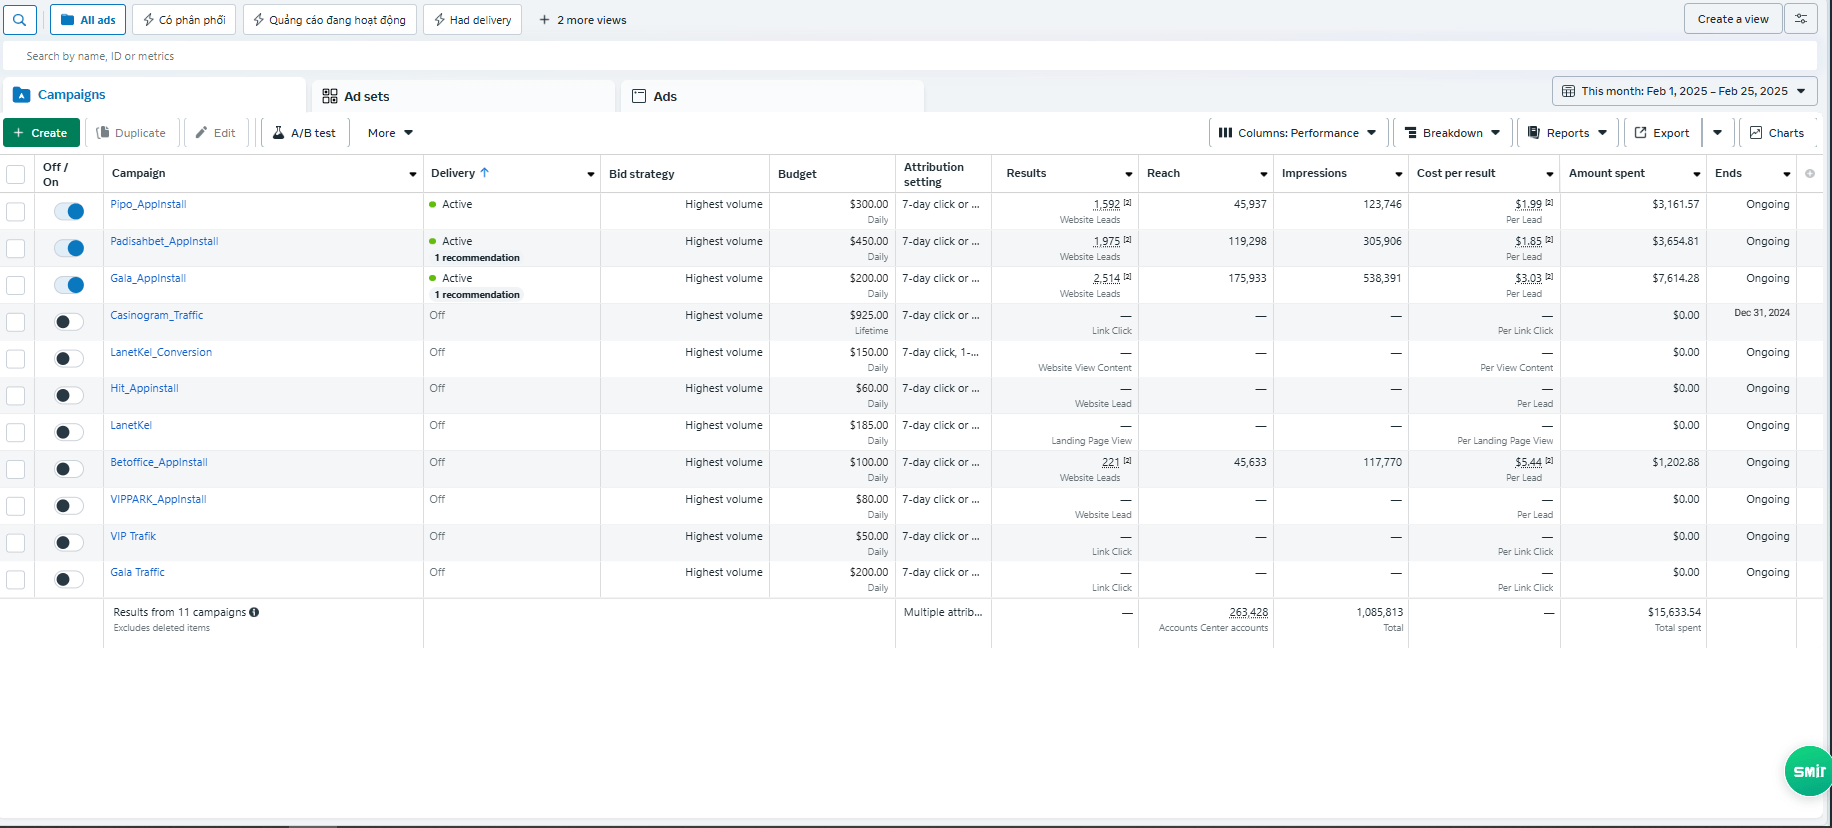Click the Export icon button
The width and height of the screenshot is (1832, 828).
1661,133
